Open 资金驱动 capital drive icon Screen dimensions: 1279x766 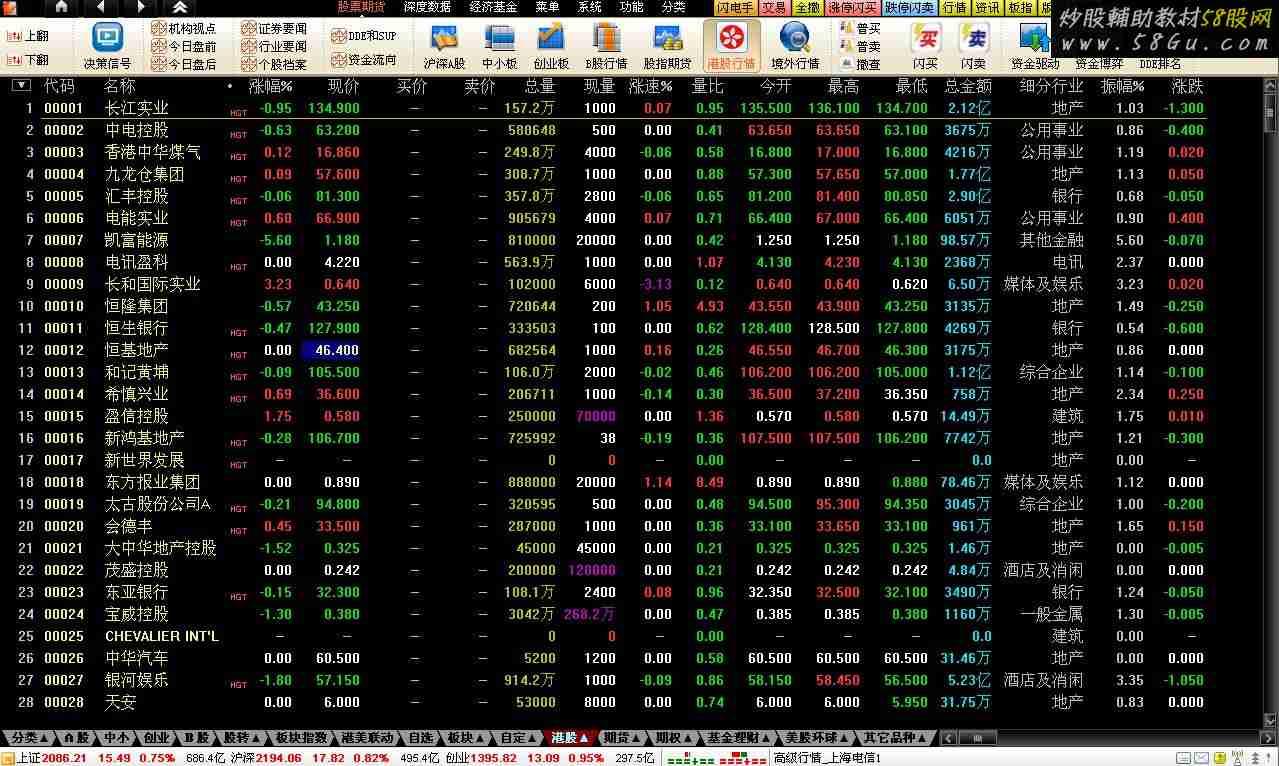[1034, 46]
